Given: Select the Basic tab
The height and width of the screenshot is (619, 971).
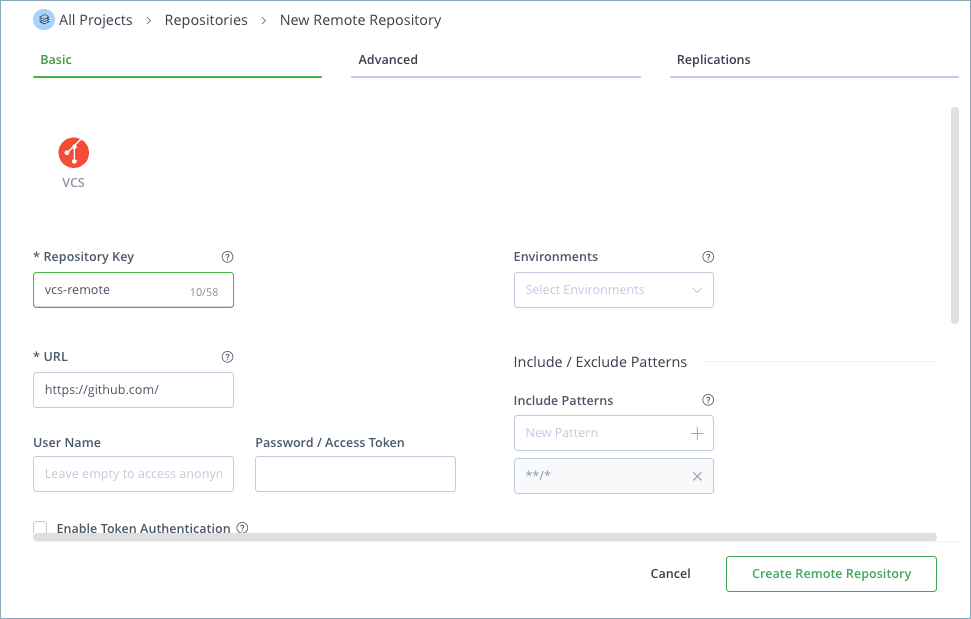Looking at the screenshot, I should coord(55,59).
